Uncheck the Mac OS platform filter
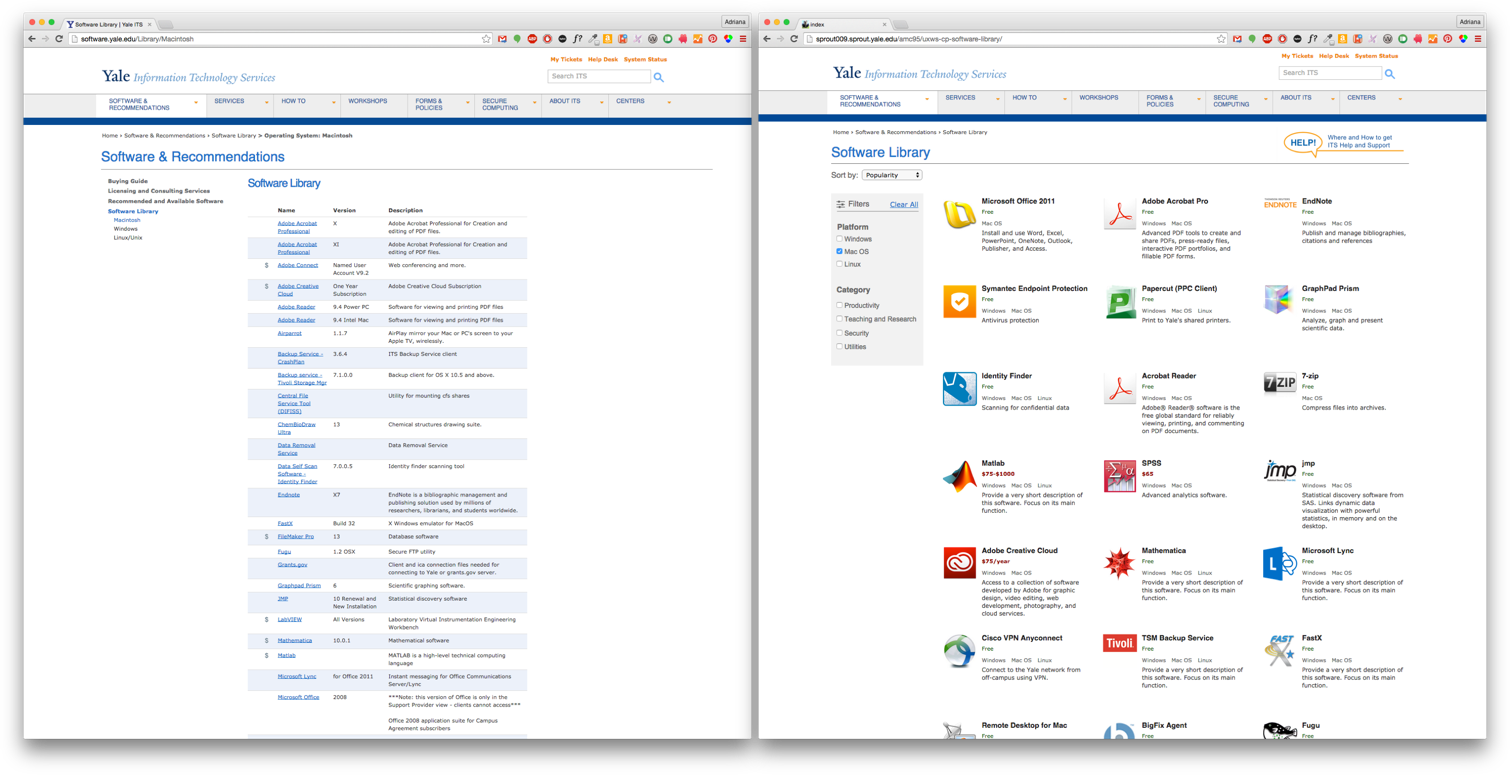This screenshot has height=775, width=1510. [839, 252]
